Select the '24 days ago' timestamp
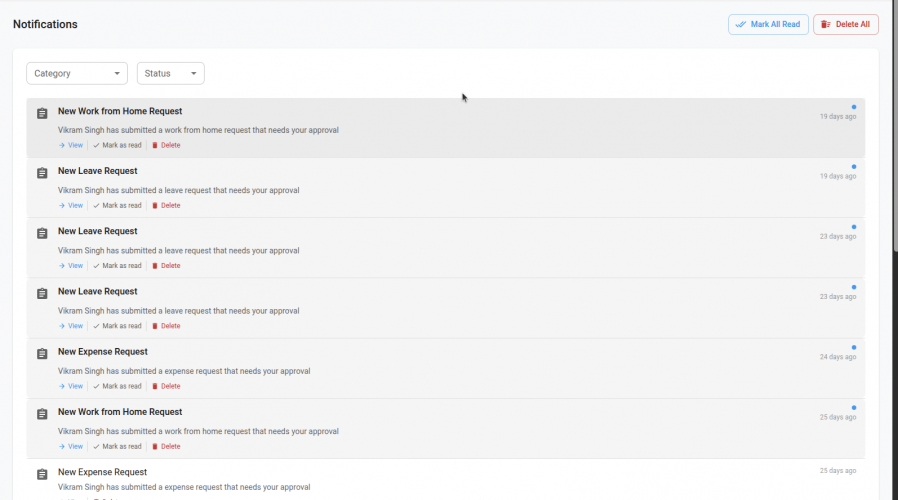This screenshot has width=898, height=500. click(x=837, y=357)
